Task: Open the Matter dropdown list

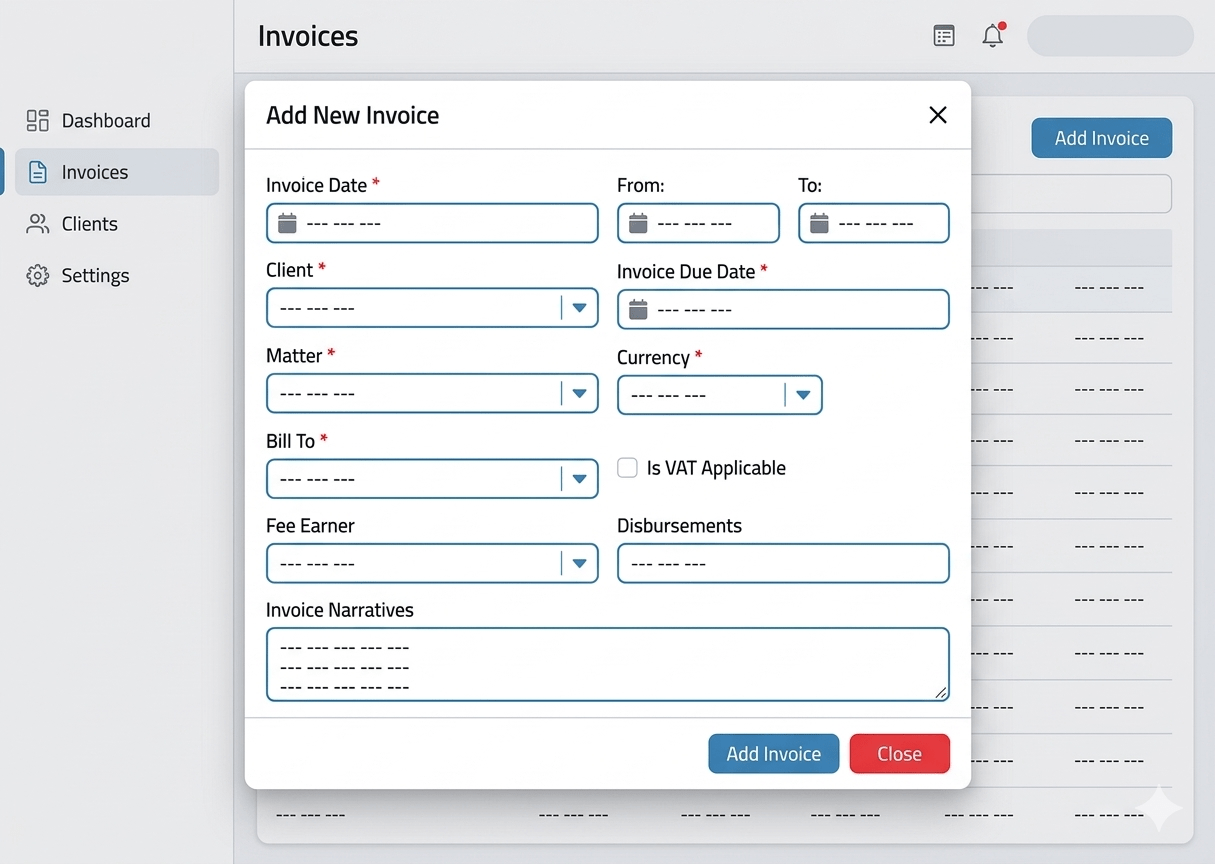Action: point(579,394)
